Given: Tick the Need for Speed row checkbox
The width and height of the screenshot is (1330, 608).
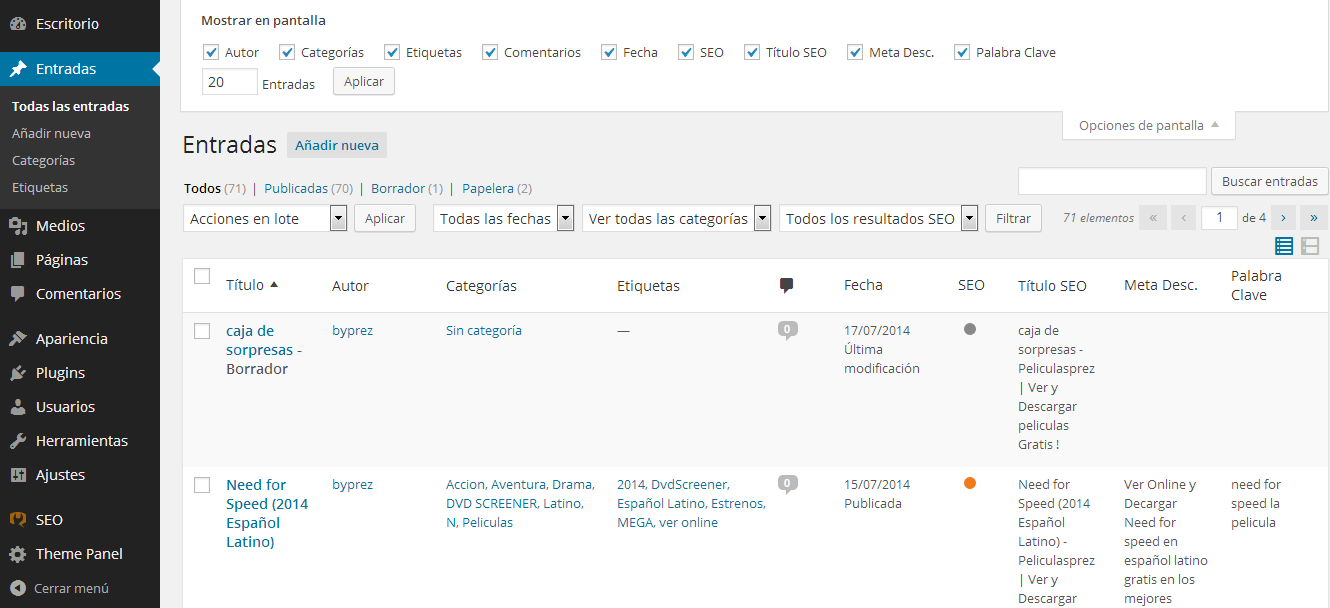Looking at the screenshot, I should click(202, 485).
